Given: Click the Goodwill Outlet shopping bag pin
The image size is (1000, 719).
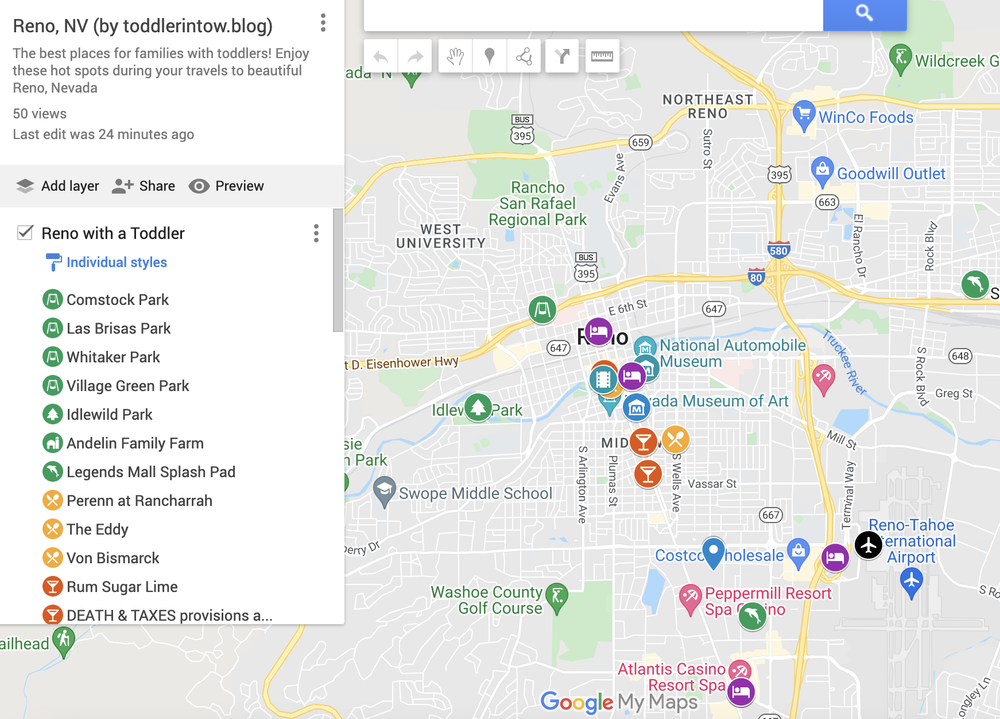Looking at the screenshot, I should tap(822, 171).
